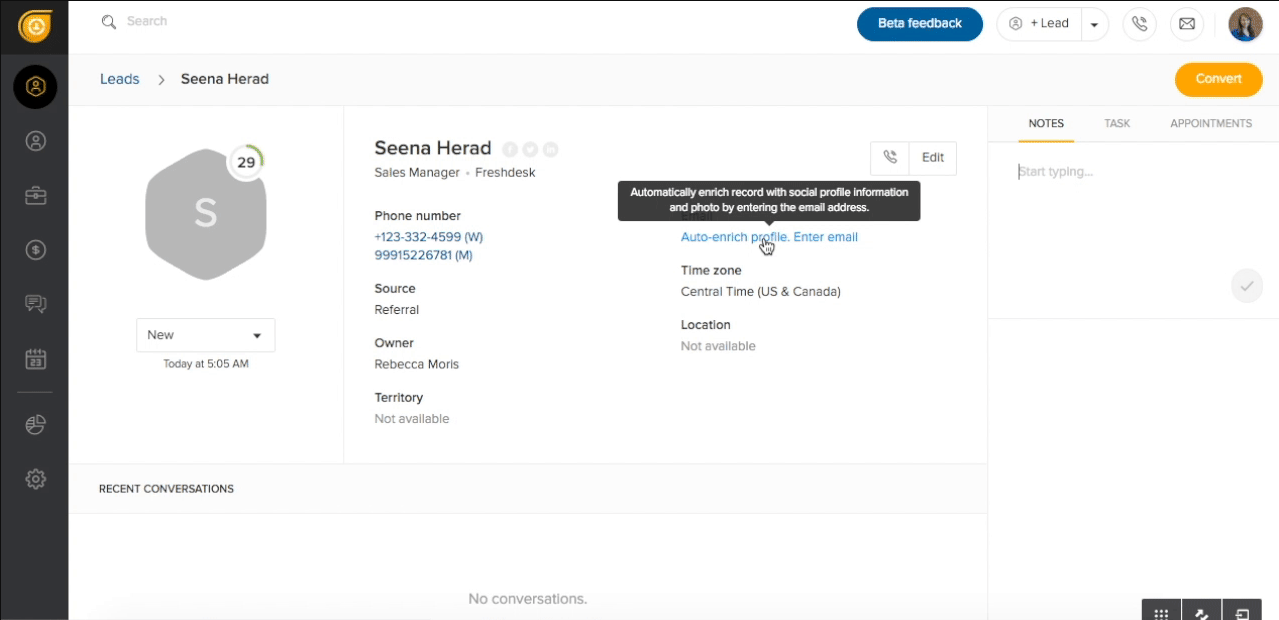
Task: Click the phone call icon beside Edit
Action: pyautogui.click(x=890, y=158)
